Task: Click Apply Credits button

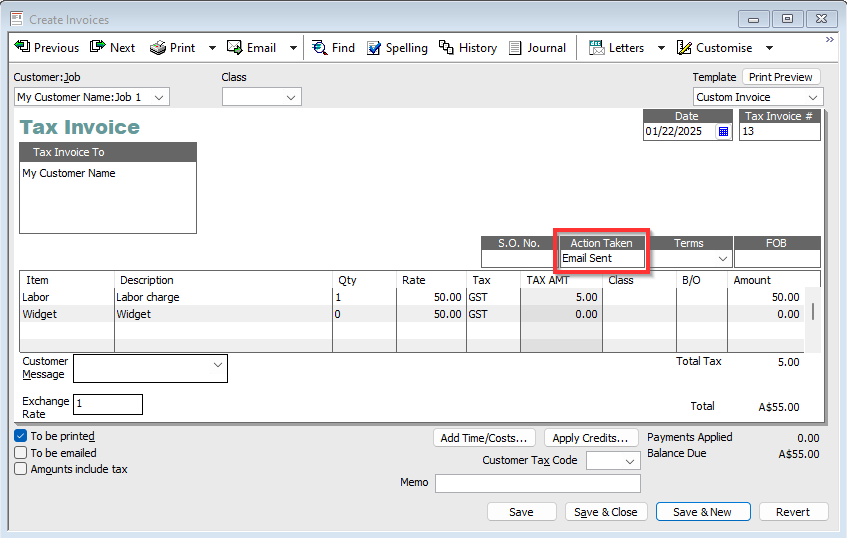Action: [x=590, y=438]
